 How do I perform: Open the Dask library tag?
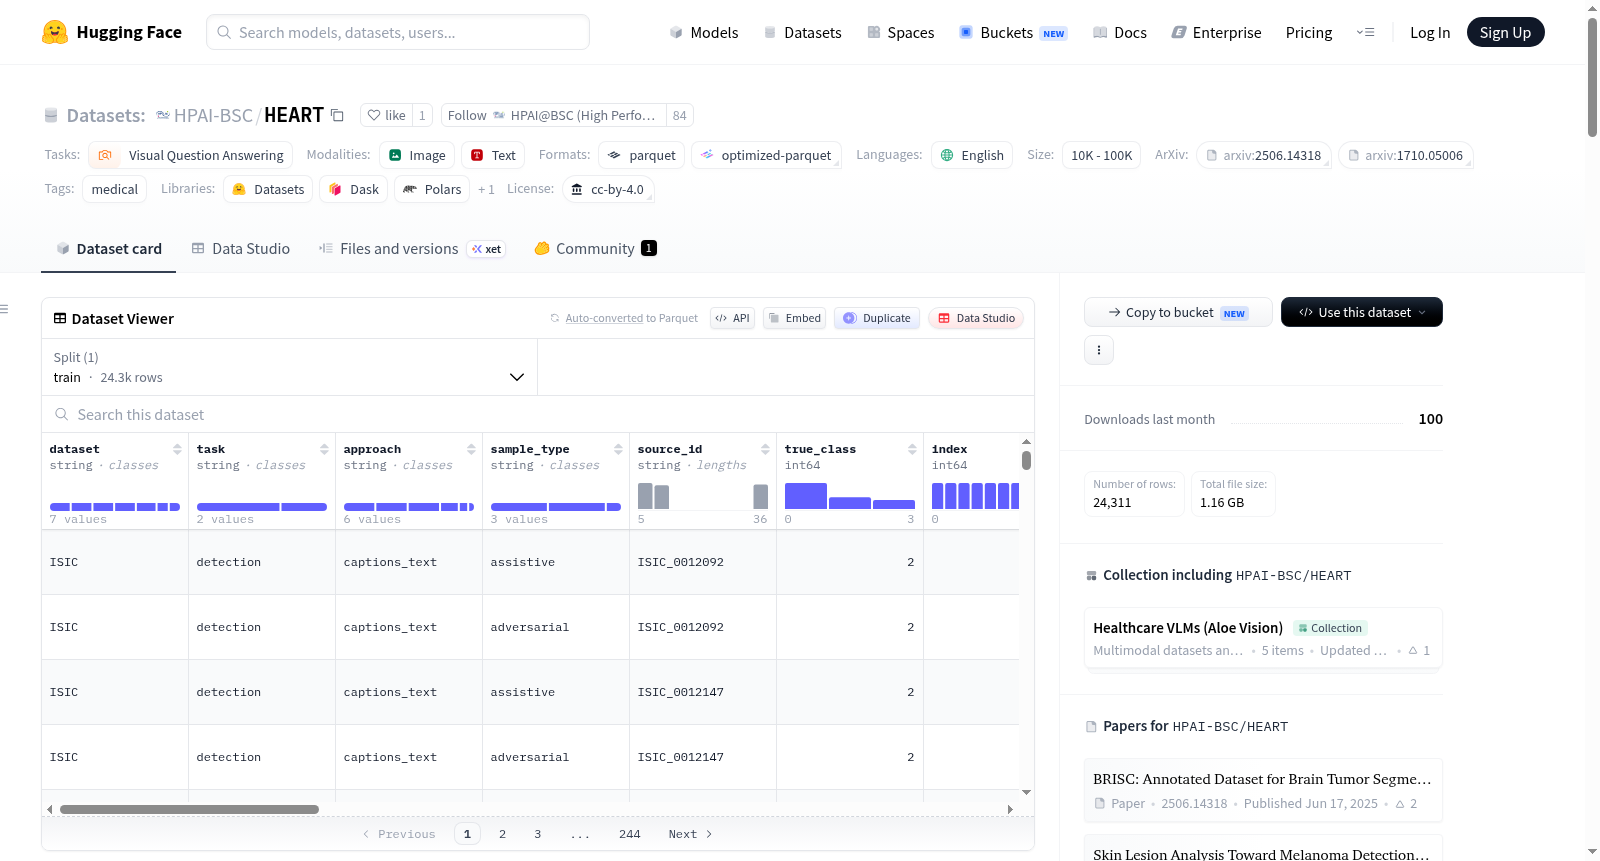tap(354, 189)
